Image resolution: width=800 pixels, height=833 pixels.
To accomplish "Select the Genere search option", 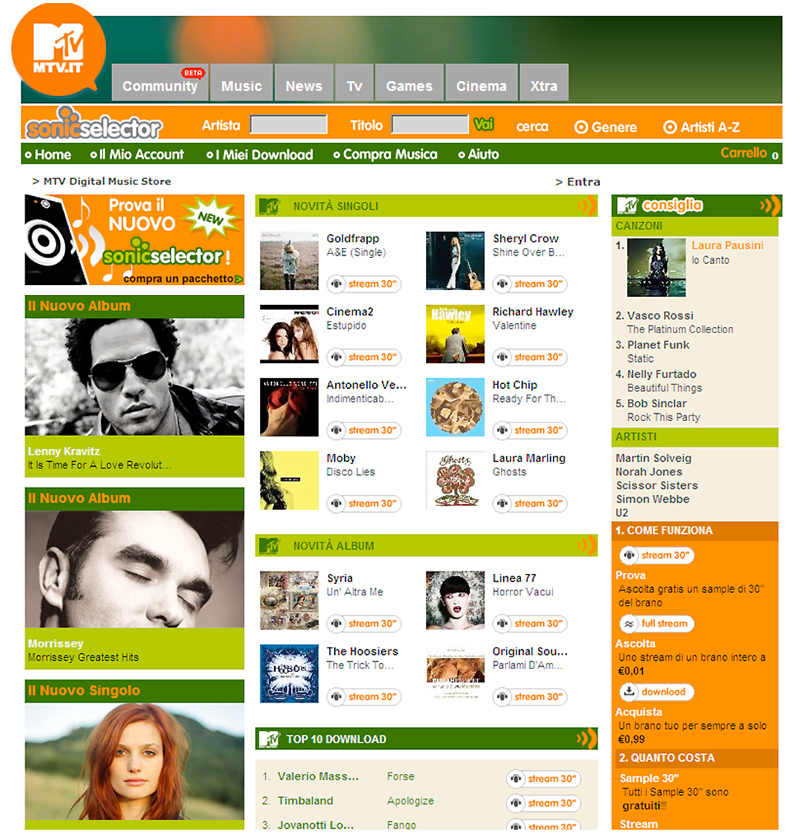I will (x=606, y=128).
